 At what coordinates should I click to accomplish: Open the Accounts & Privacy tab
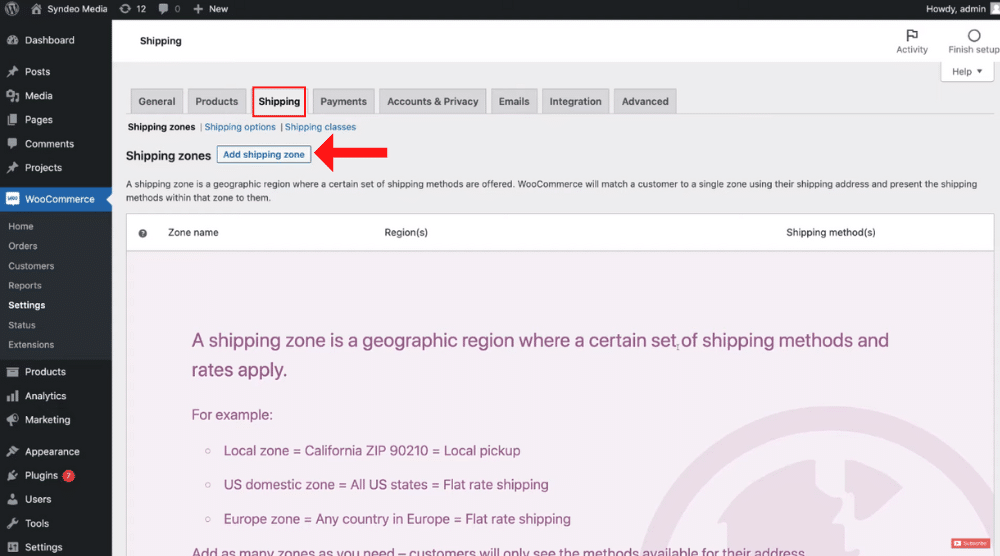pyautogui.click(x=432, y=101)
